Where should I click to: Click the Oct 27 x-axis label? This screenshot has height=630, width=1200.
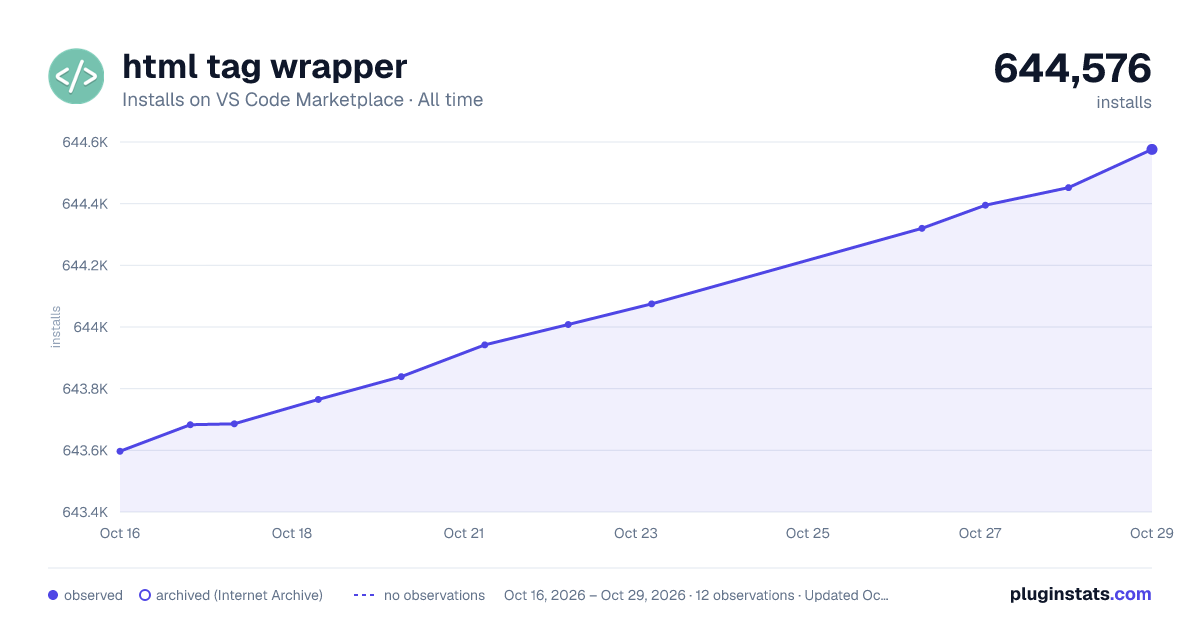coord(980,533)
